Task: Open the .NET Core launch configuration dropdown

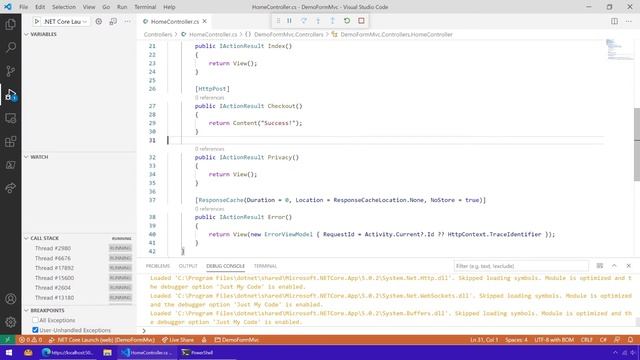Action: (x=66, y=21)
